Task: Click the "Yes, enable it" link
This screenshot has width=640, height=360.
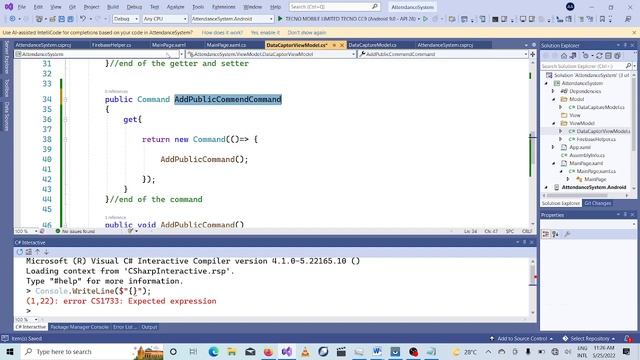Action: (x=265, y=33)
